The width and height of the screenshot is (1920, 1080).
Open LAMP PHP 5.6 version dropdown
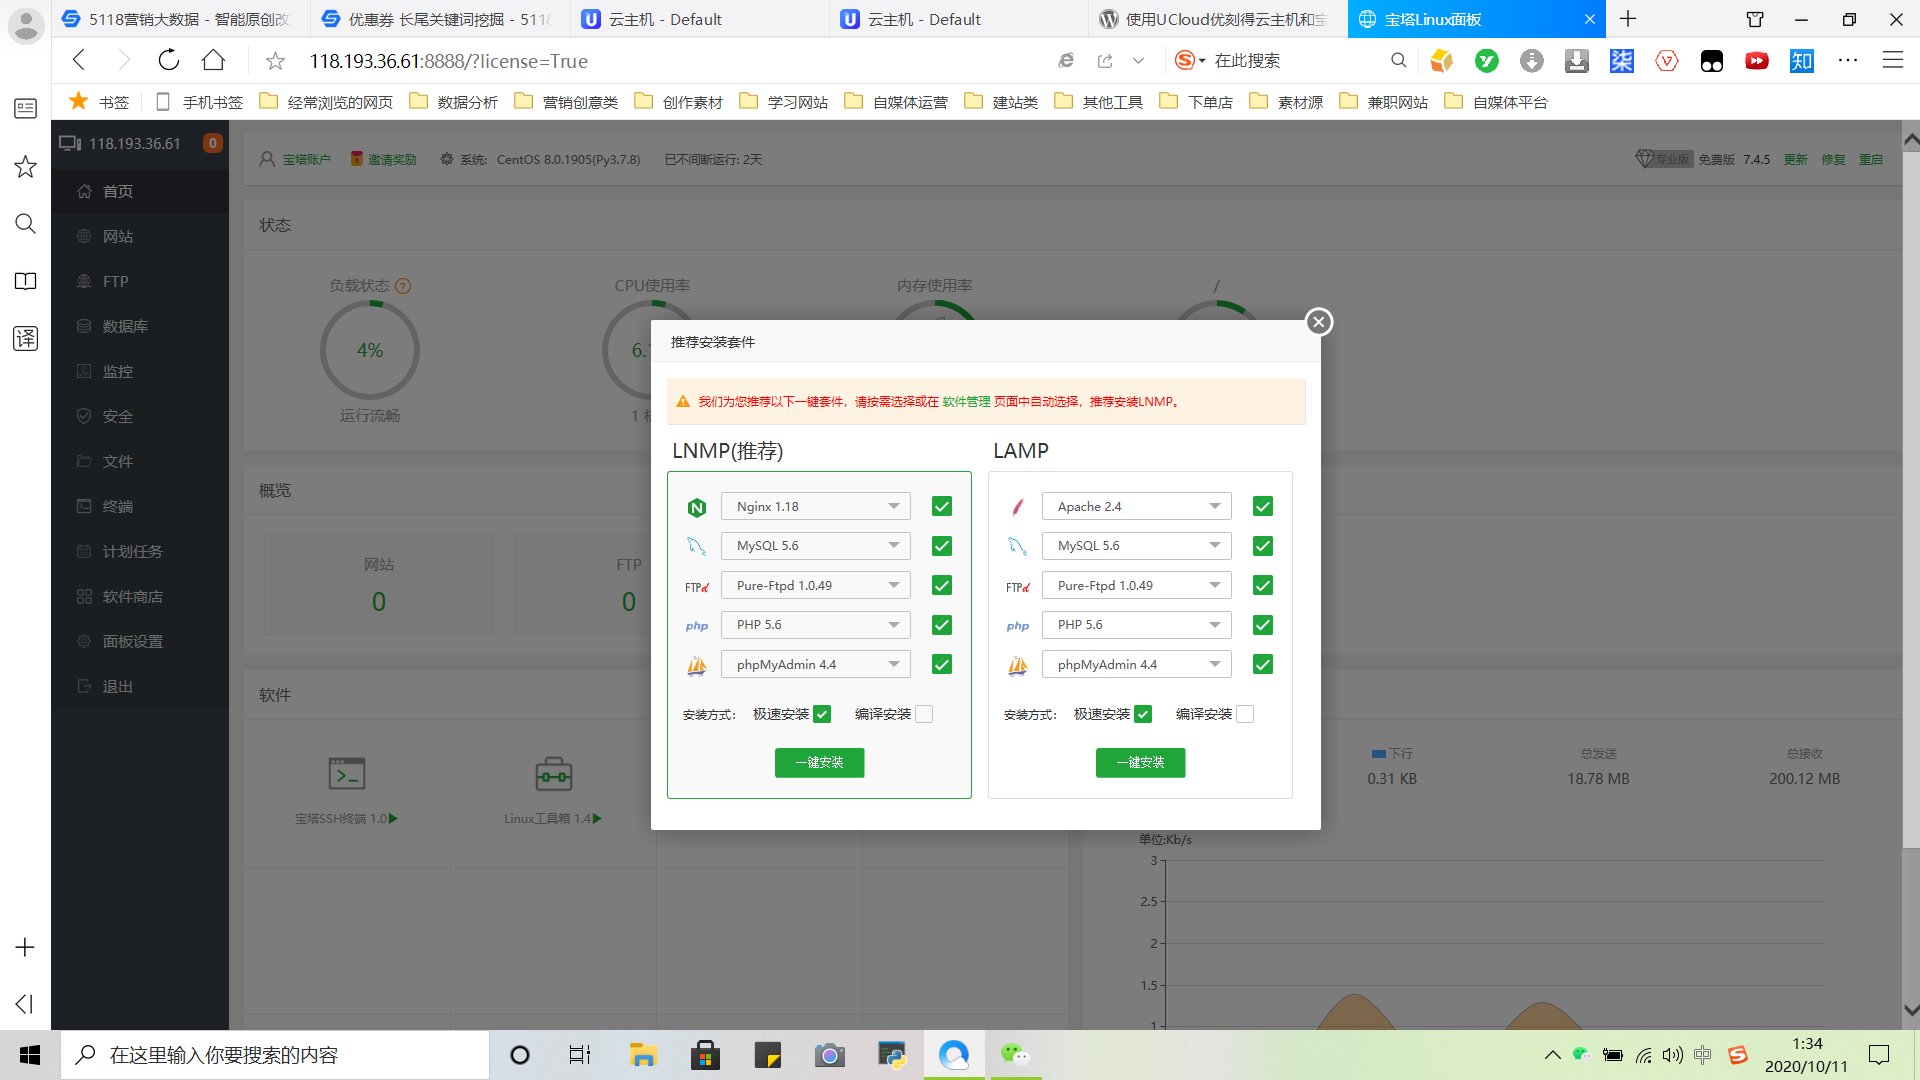(1137, 625)
